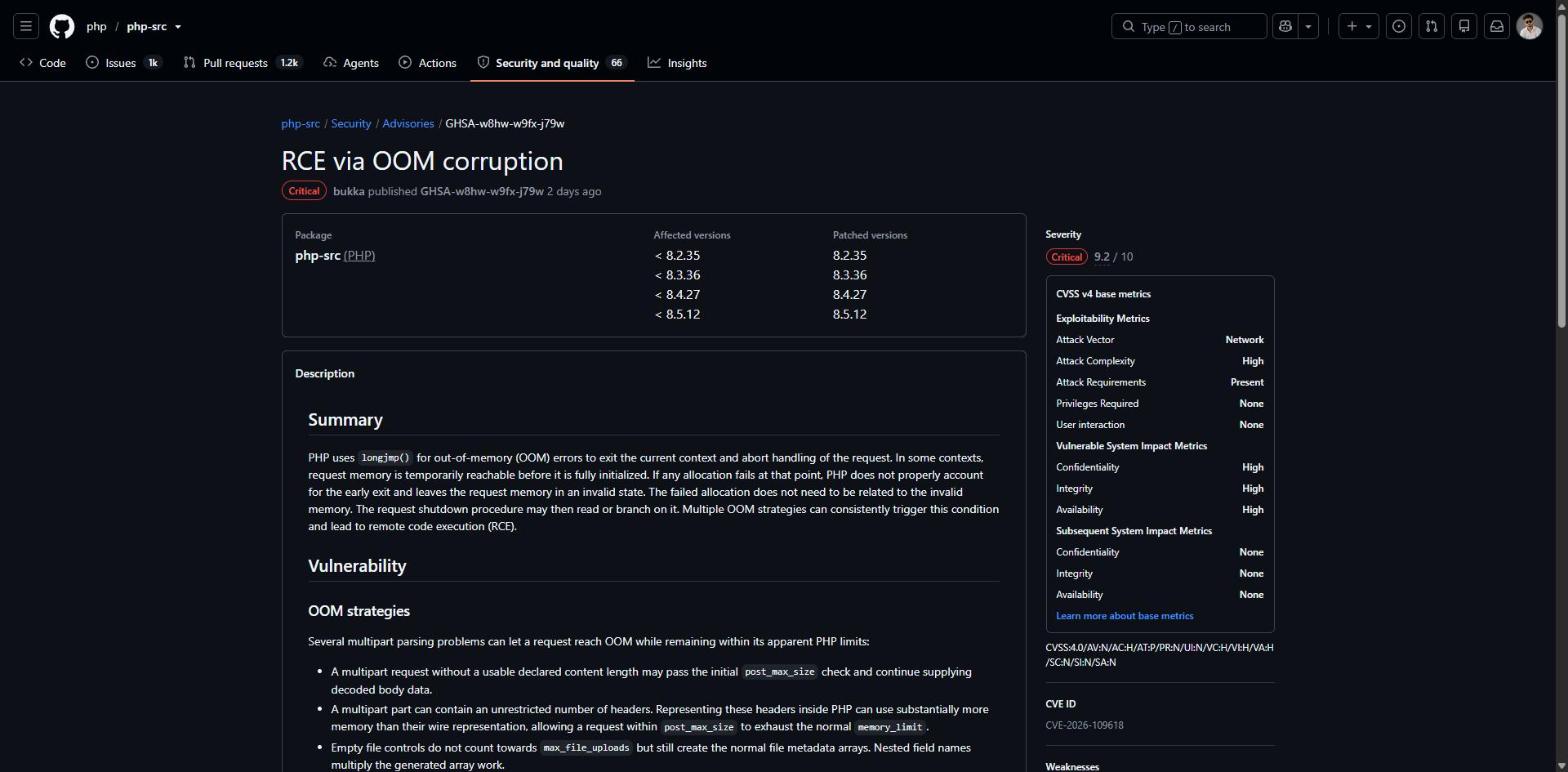Open the user avatar menu
Image resolution: width=1568 pixels, height=772 pixels.
pyautogui.click(x=1529, y=27)
